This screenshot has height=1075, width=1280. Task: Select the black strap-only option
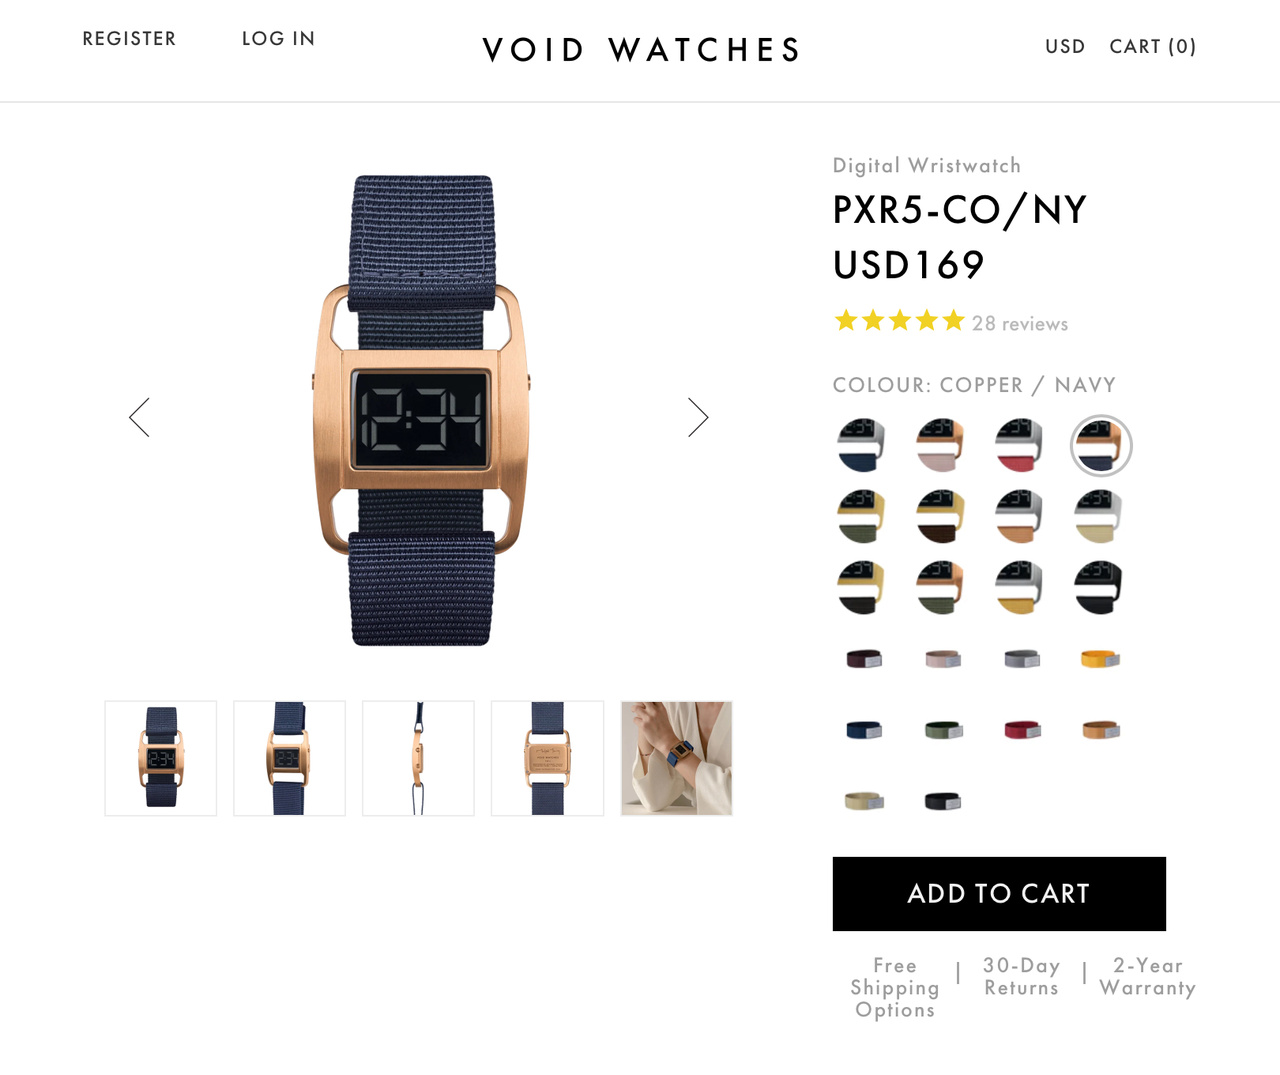(x=943, y=801)
